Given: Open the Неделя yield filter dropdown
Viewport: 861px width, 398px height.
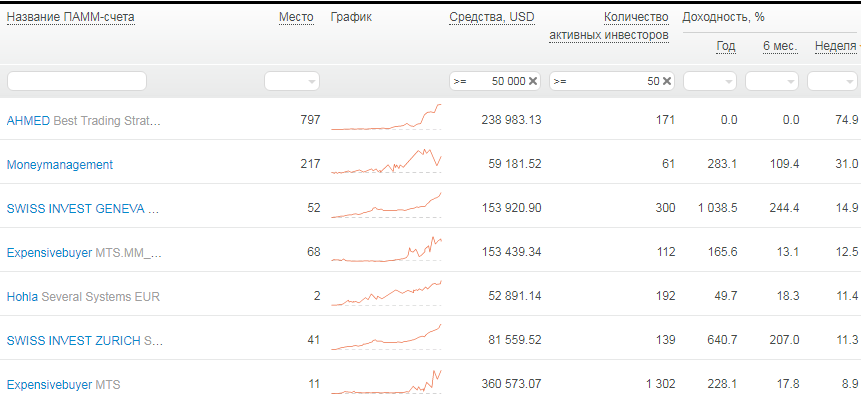Looking at the screenshot, I should click(832, 81).
